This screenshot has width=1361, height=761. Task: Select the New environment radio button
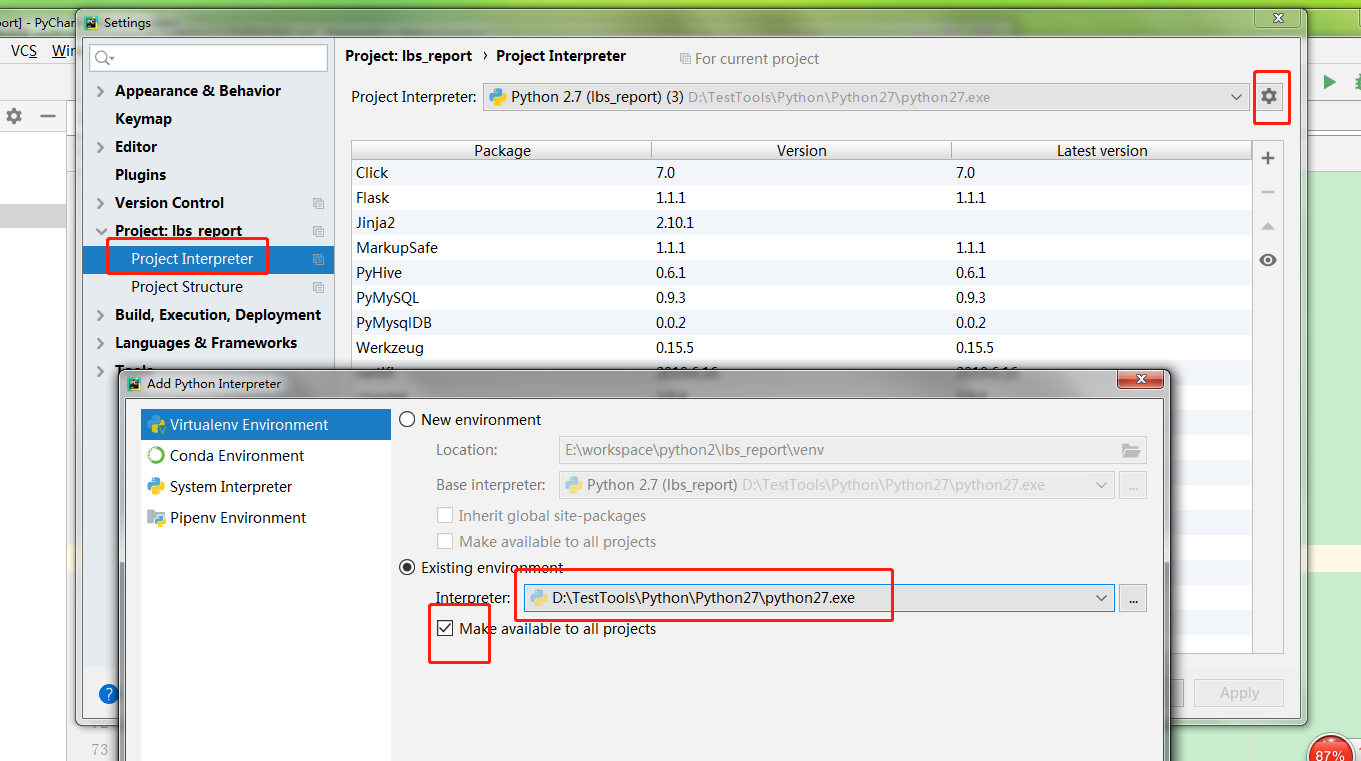click(x=407, y=420)
